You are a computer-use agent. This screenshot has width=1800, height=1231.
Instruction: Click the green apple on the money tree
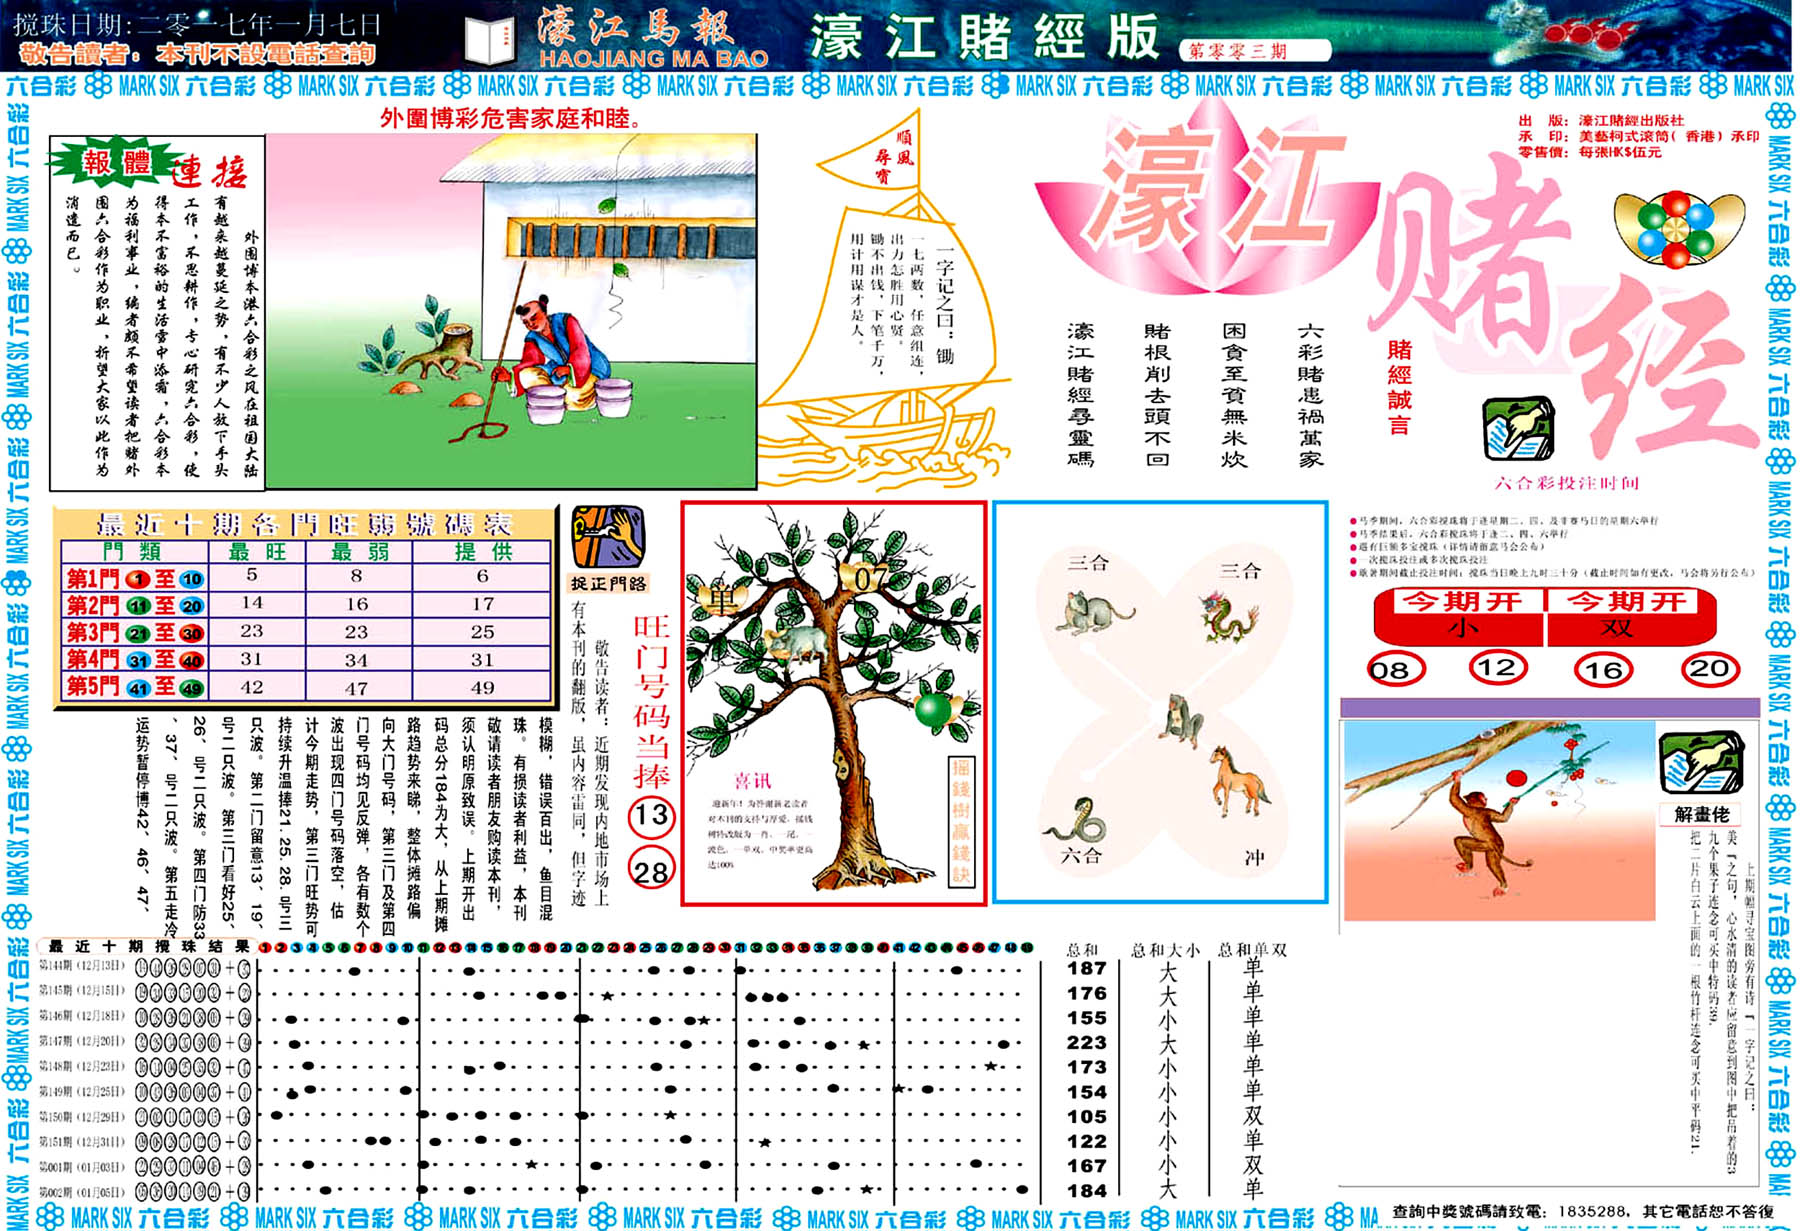point(935,709)
